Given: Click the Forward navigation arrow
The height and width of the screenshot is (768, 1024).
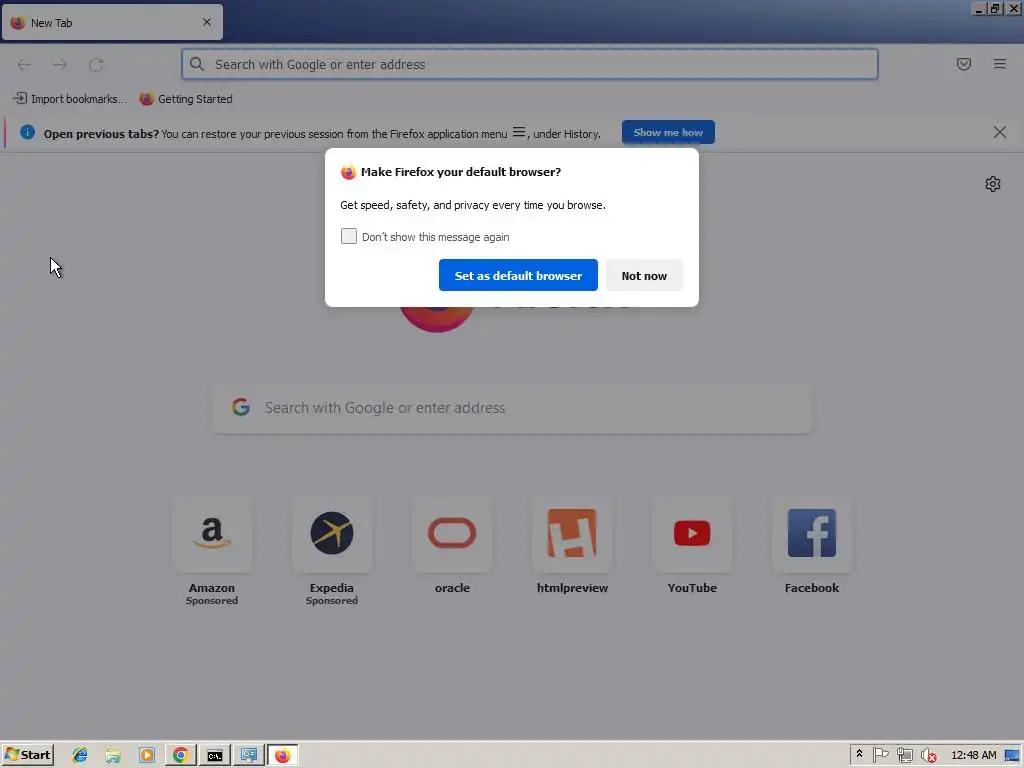Looking at the screenshot, I should (60, 65).
